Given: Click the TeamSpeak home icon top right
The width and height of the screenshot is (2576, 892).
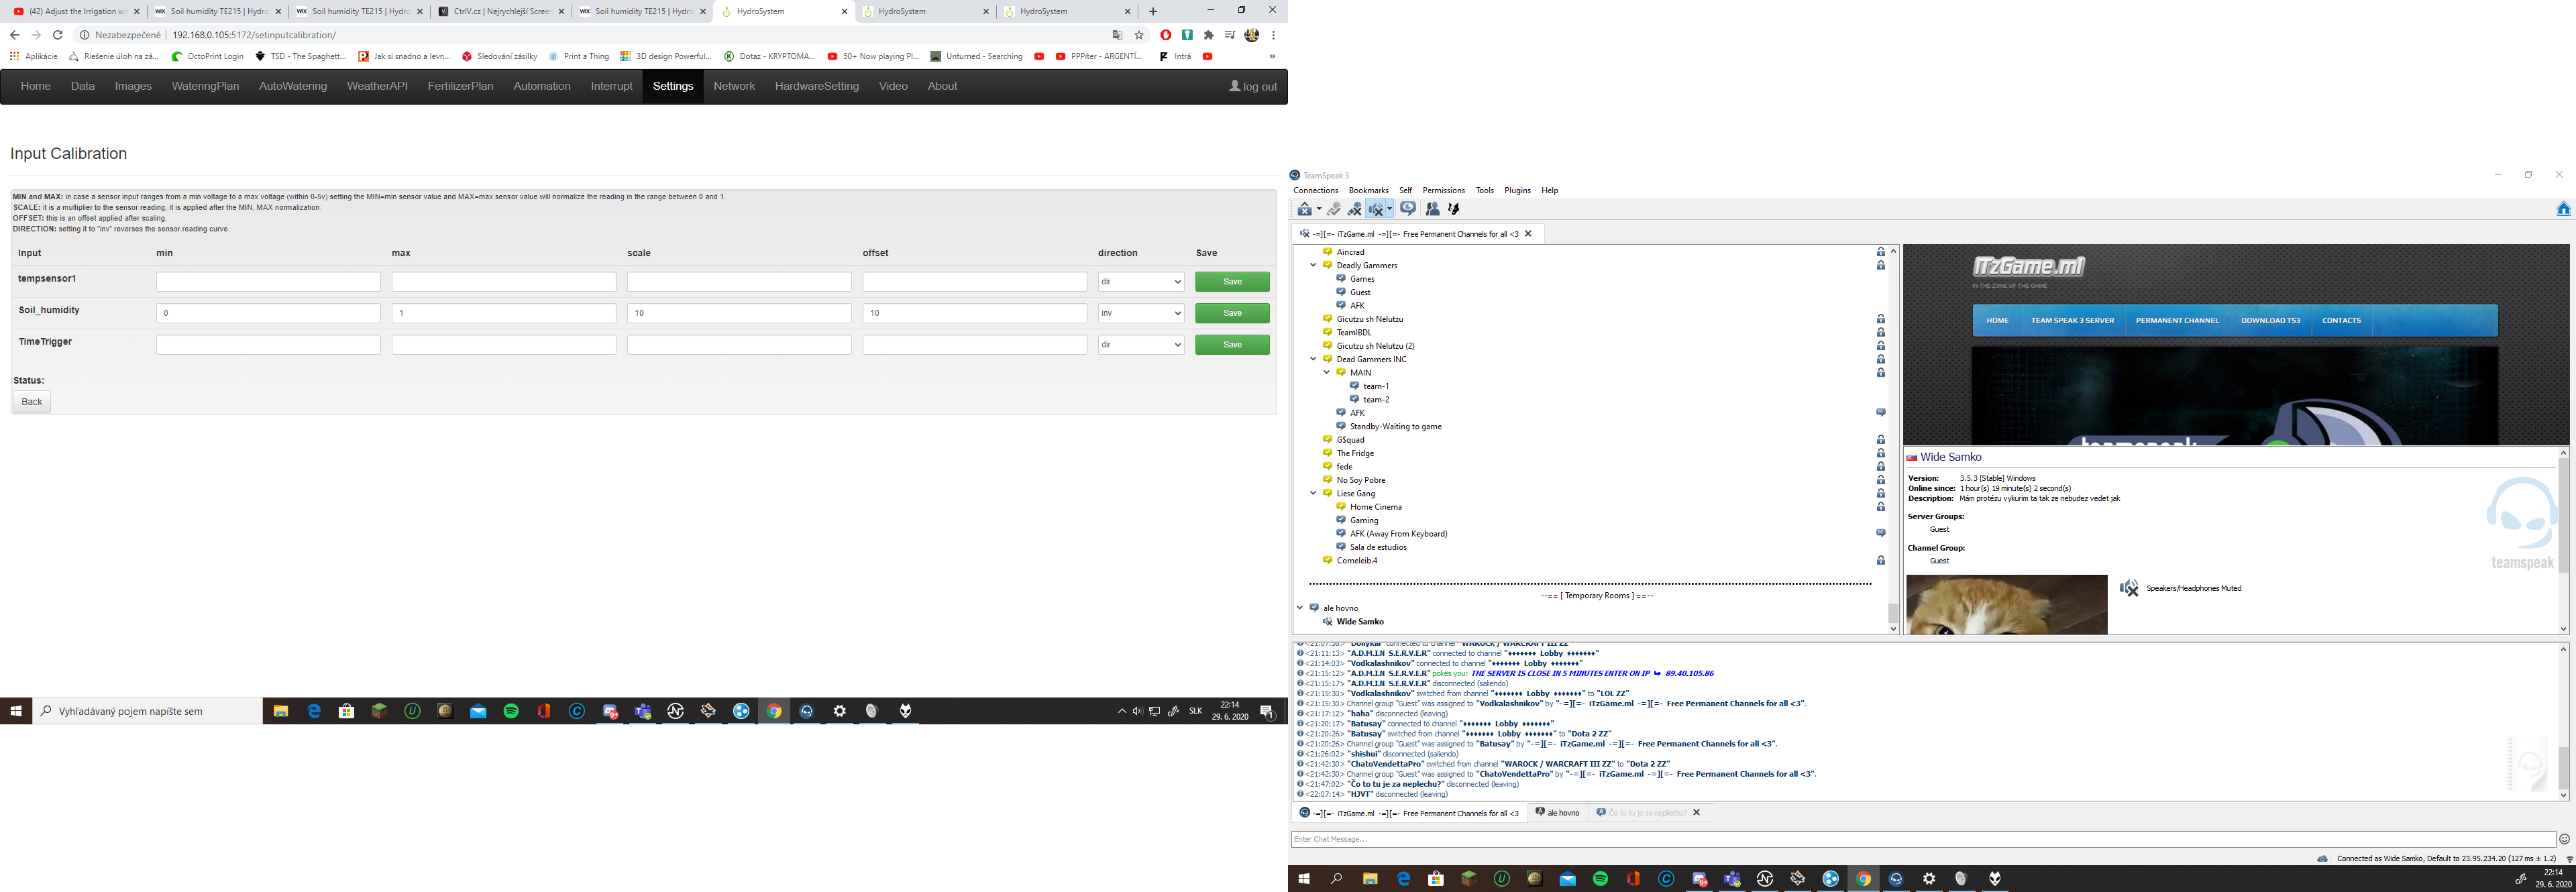Looking at the screenshot, I should click(x=2563, y=209).
